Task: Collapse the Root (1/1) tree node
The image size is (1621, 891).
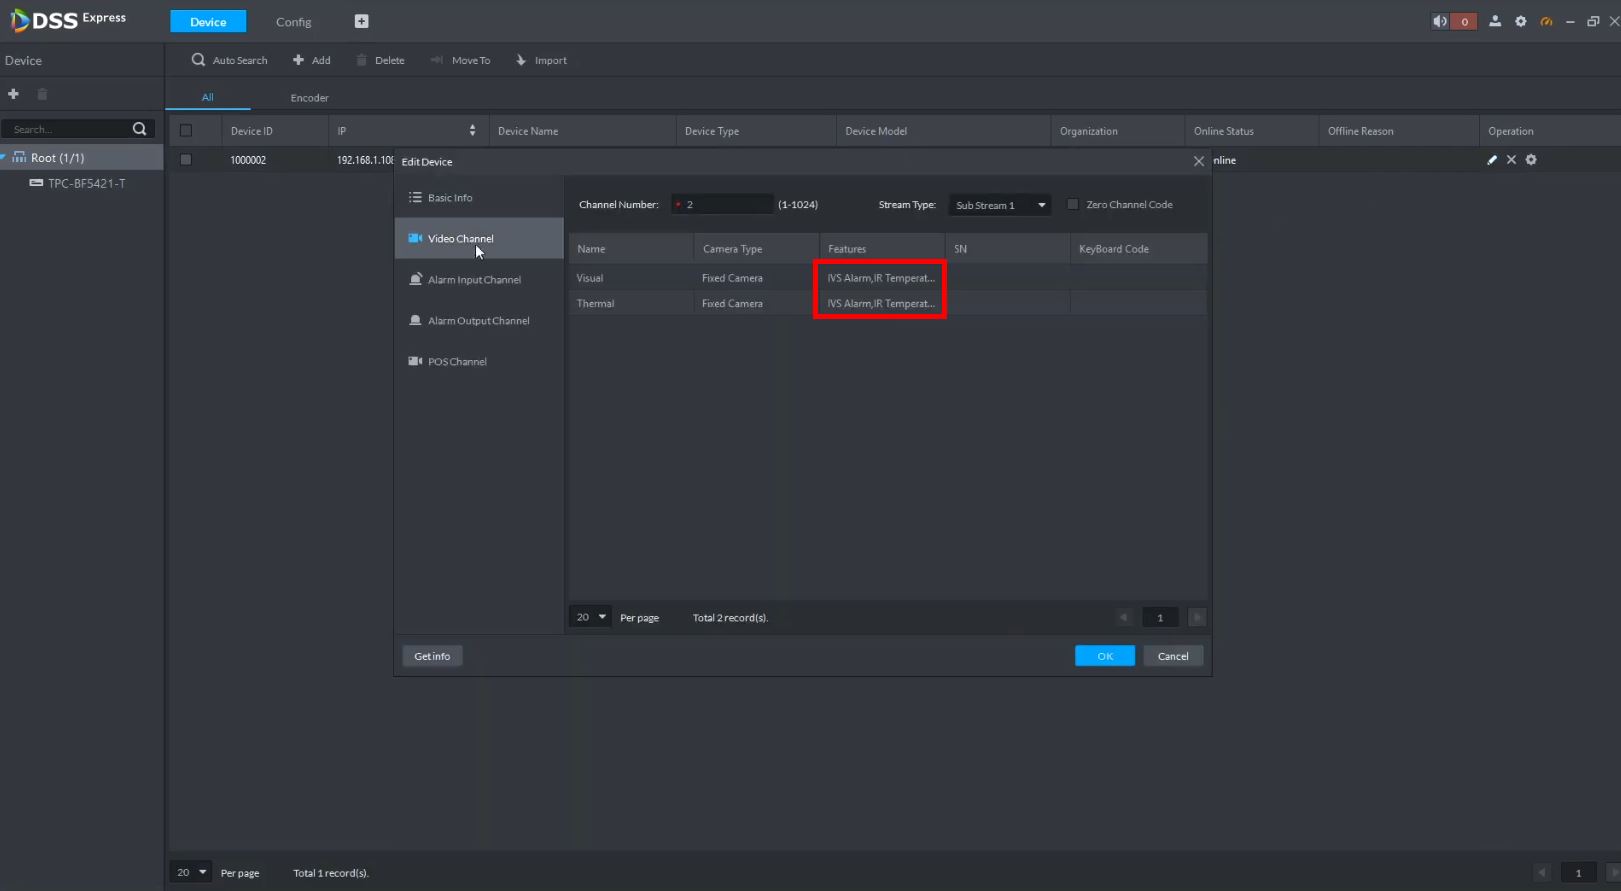Action: click(4, 158)
